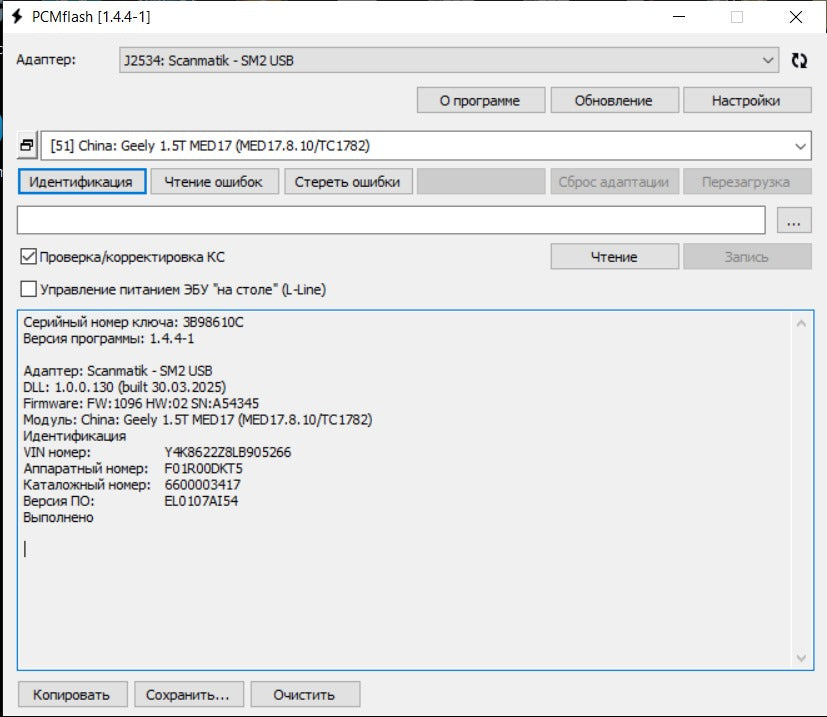This screenshot has height=717, width=827.
Task: Clear log with Очистить button
Action: pyautogui.click(x=305, y=694)
